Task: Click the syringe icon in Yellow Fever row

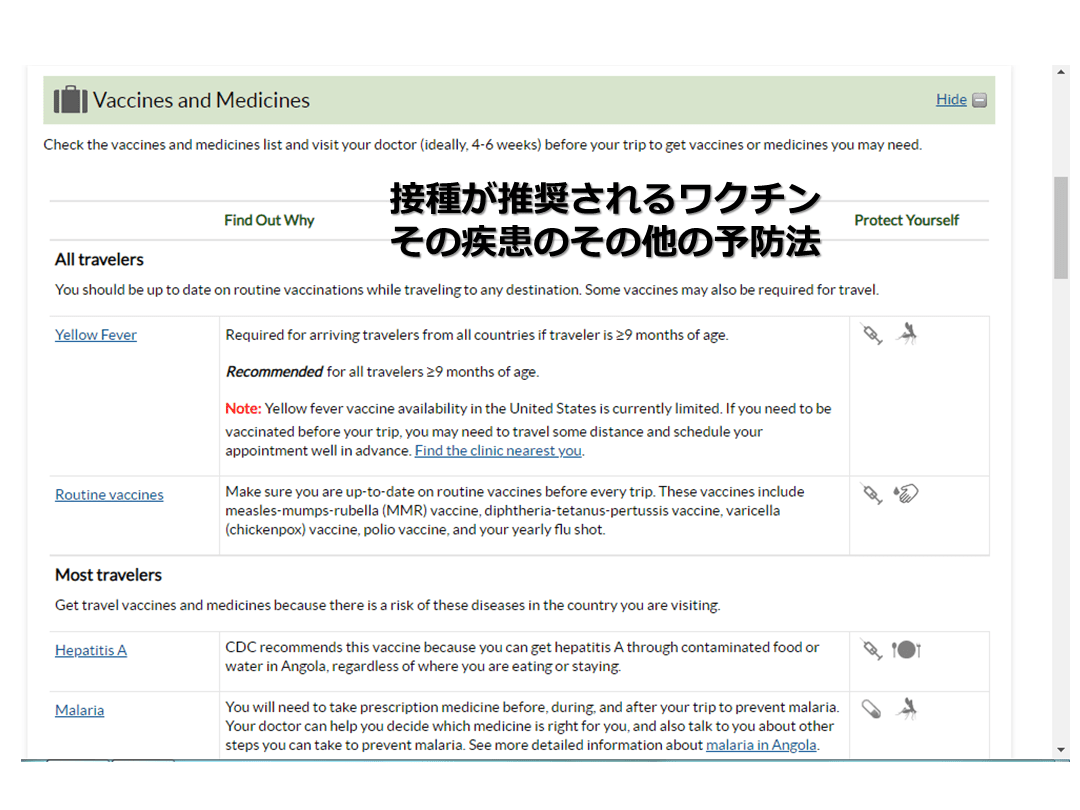Action: (x=872, y=334)
